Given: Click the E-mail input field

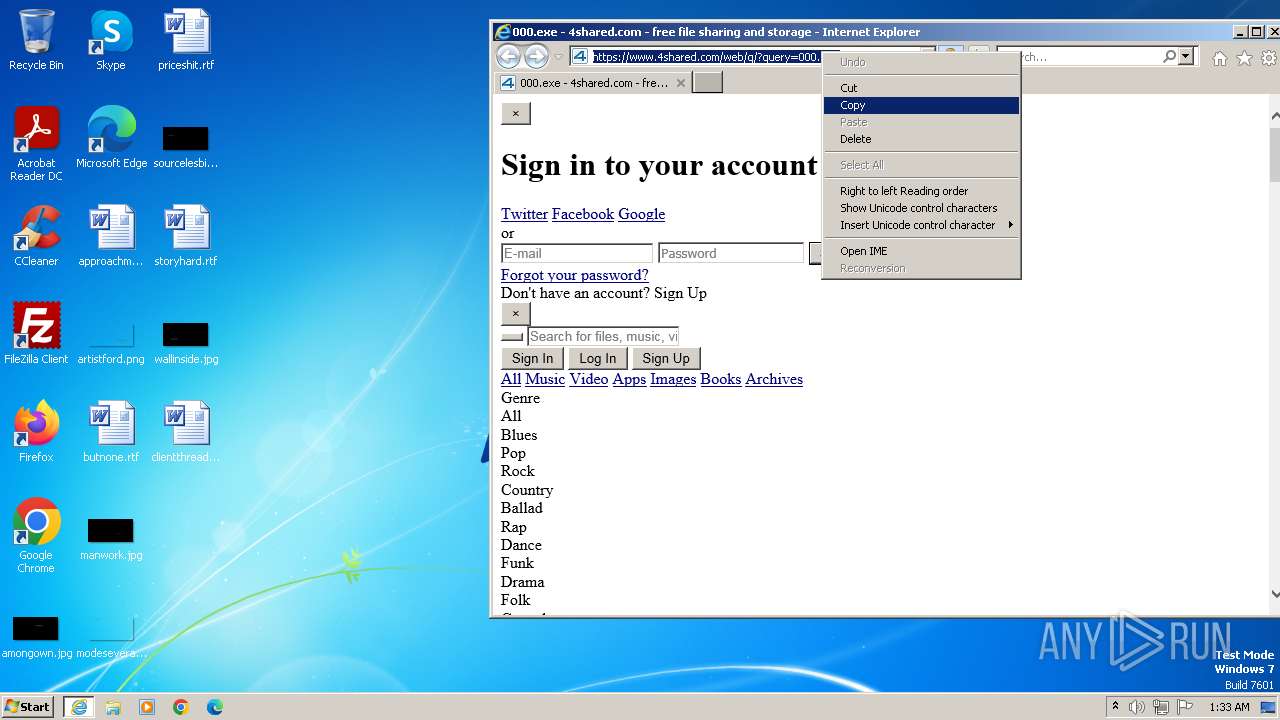Looking at the screenshot, I should 577,253.
